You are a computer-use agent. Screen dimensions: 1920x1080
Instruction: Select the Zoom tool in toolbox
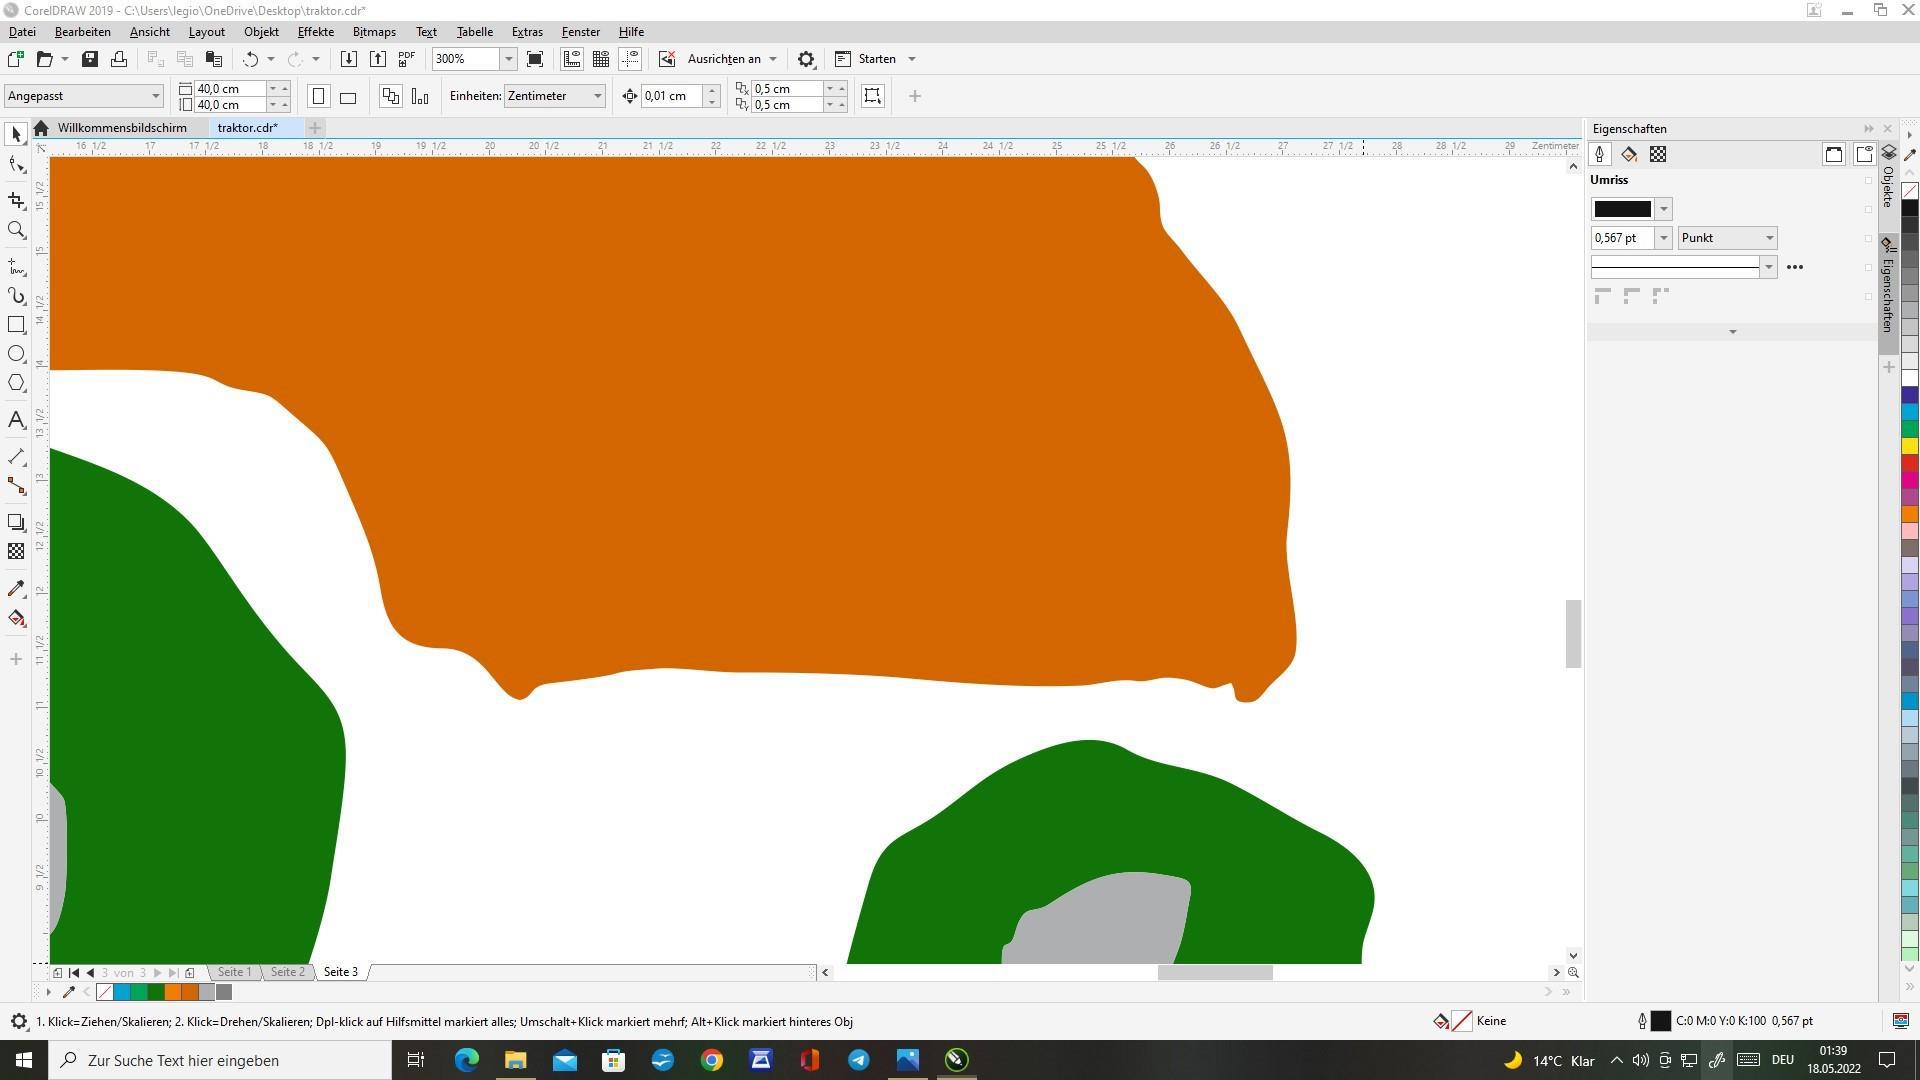point(16,231)
